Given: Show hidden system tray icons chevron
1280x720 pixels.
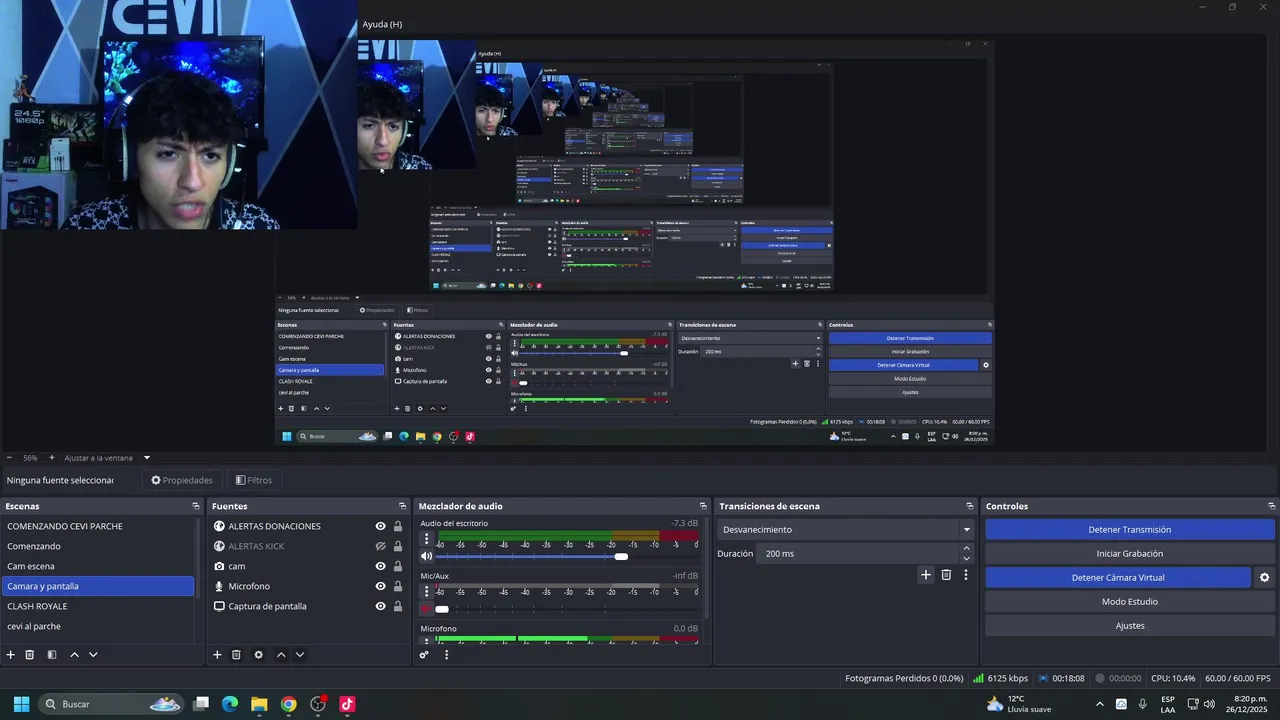Looking at the screenshot, I should [1100, 704].
